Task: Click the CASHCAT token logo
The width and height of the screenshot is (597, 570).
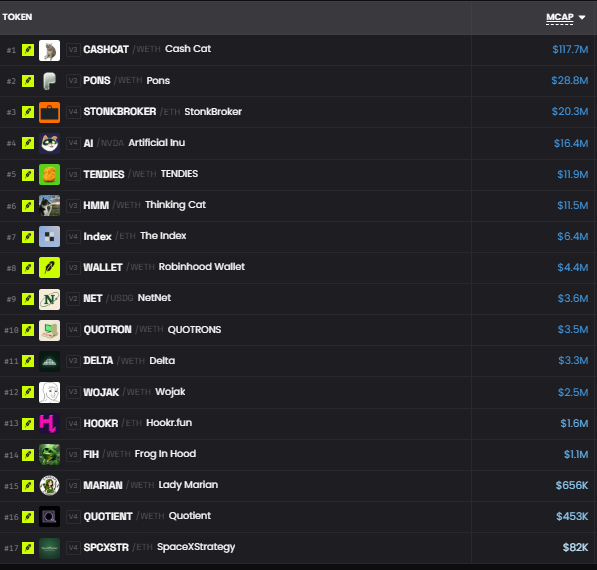Action: (49, 50)
